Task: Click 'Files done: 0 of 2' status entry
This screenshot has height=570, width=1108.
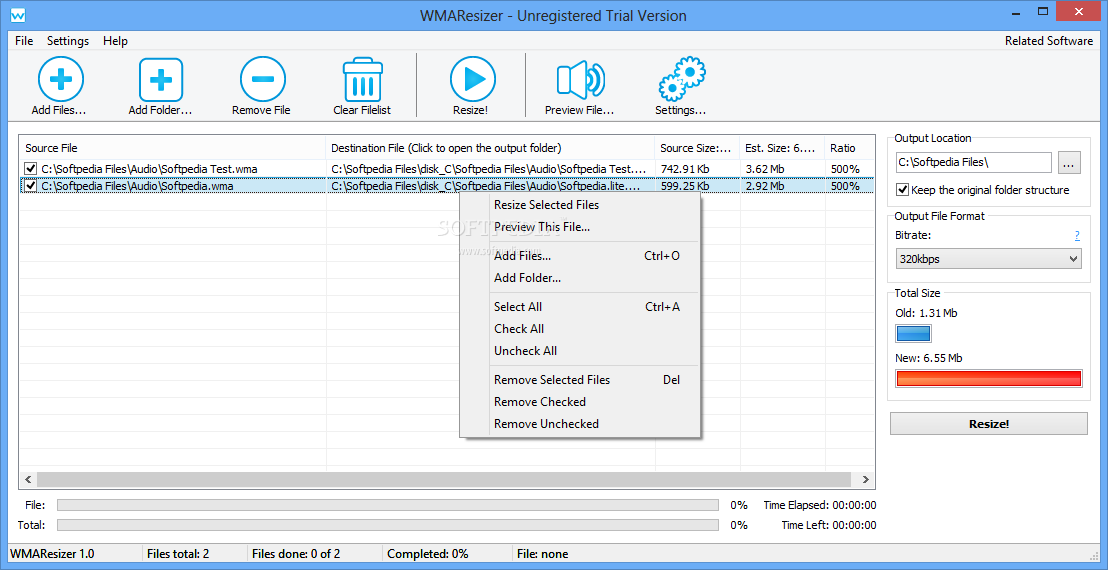Action: (296, 554)
